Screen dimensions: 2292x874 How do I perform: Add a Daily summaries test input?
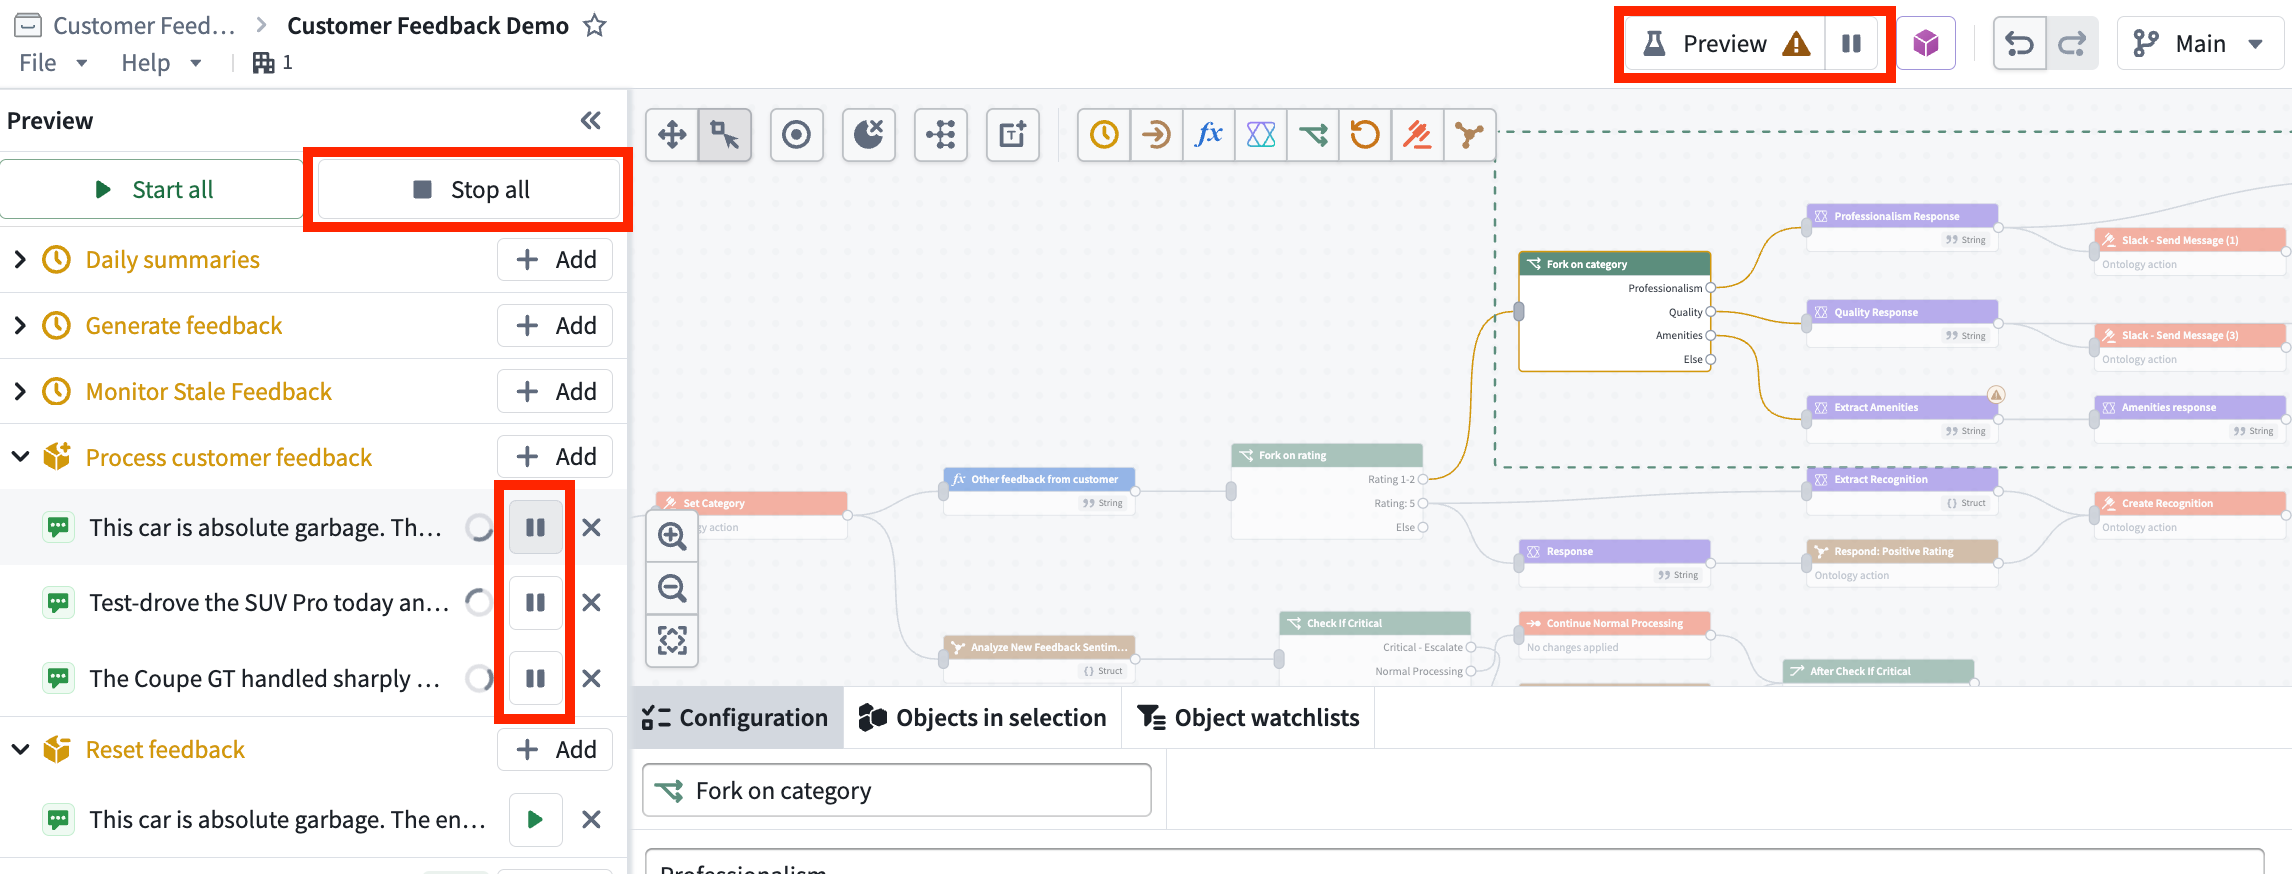point(555,260)
